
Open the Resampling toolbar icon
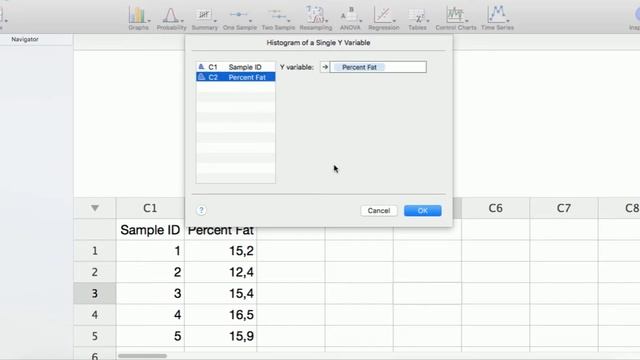tap(316, 18)
